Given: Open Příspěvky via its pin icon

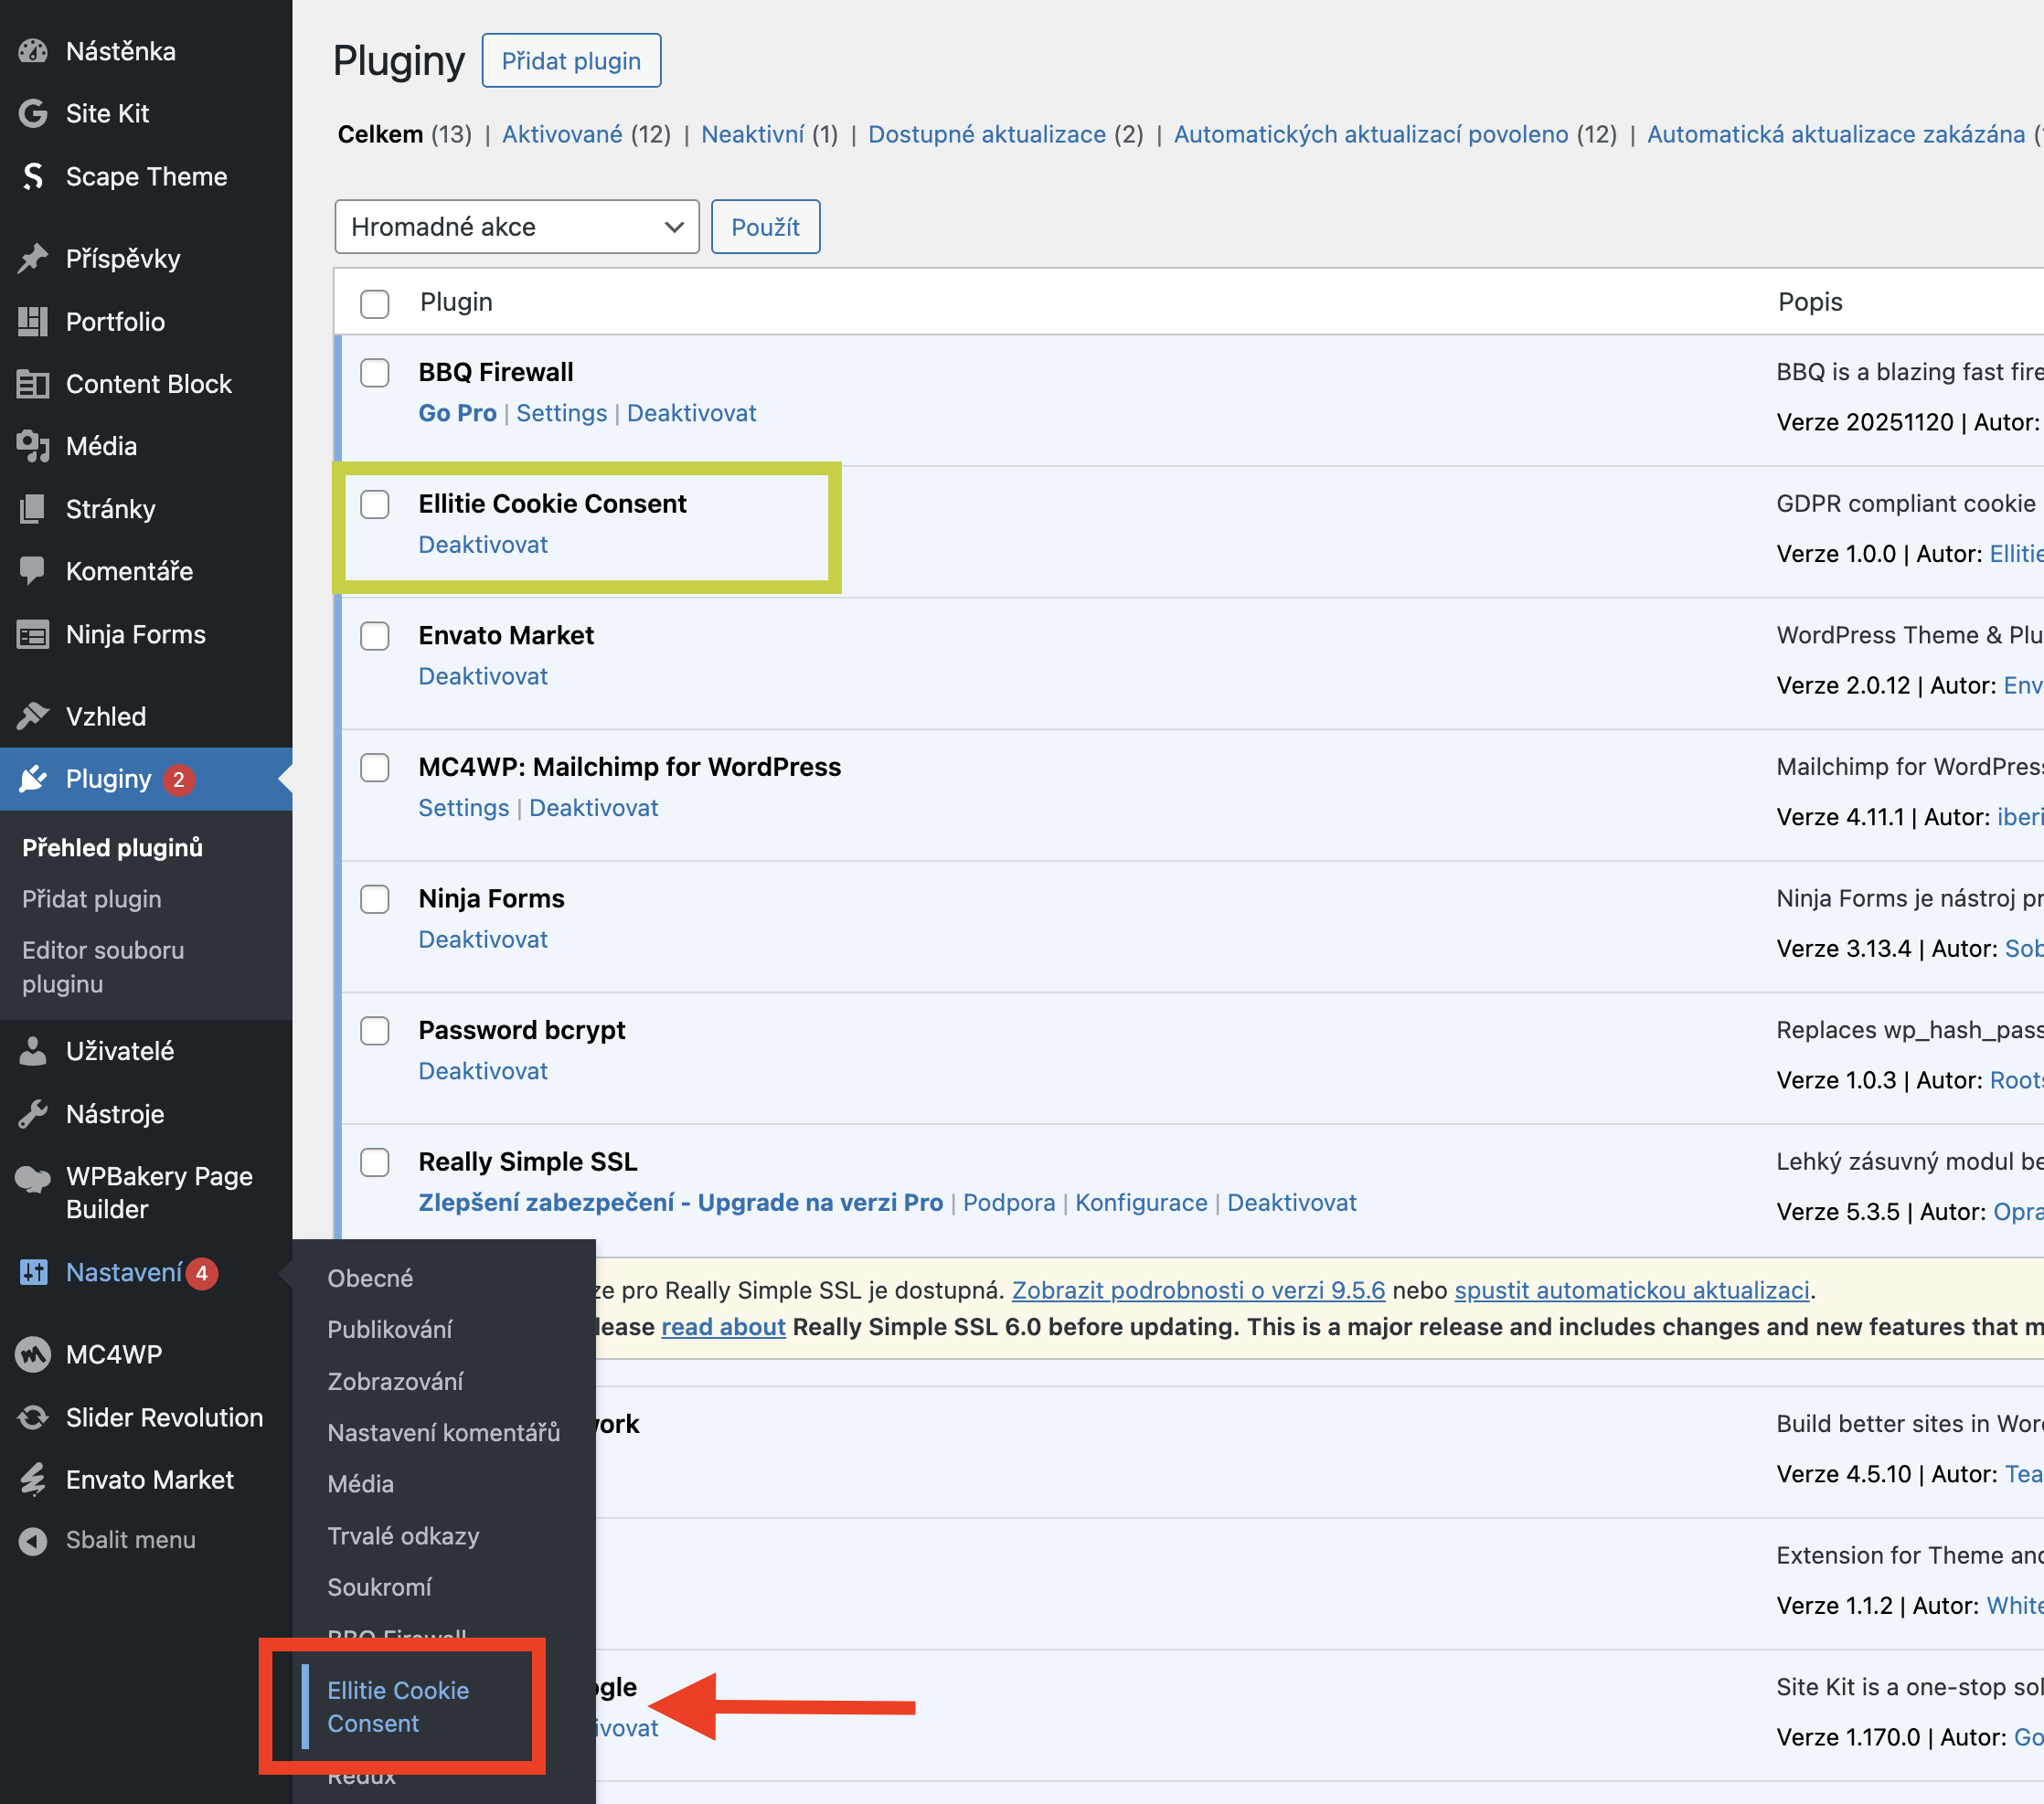Looking at the screenshot, I should 33,258.
